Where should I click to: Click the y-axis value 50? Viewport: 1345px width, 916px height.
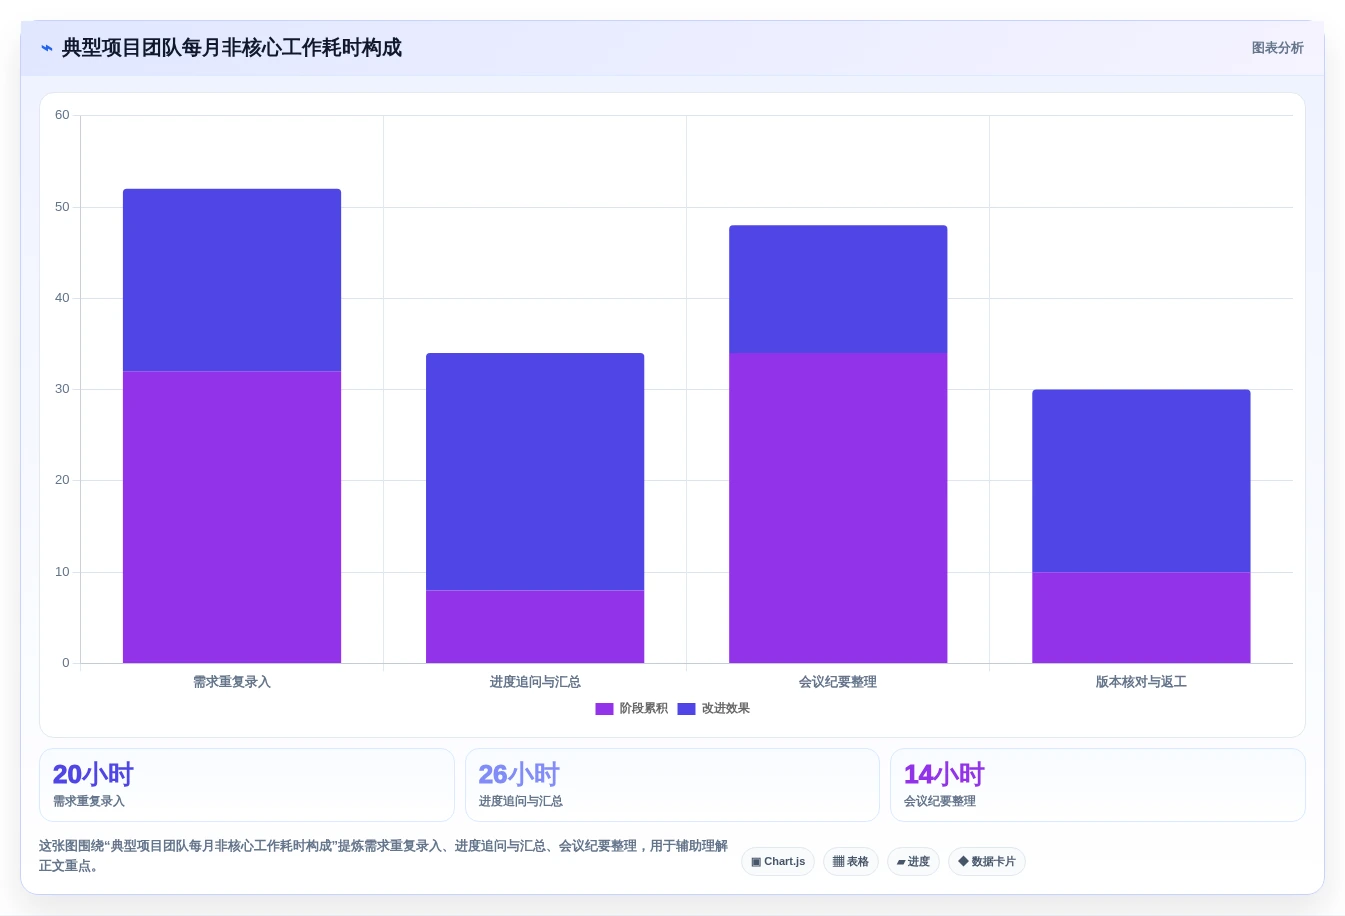pos(62,207)
